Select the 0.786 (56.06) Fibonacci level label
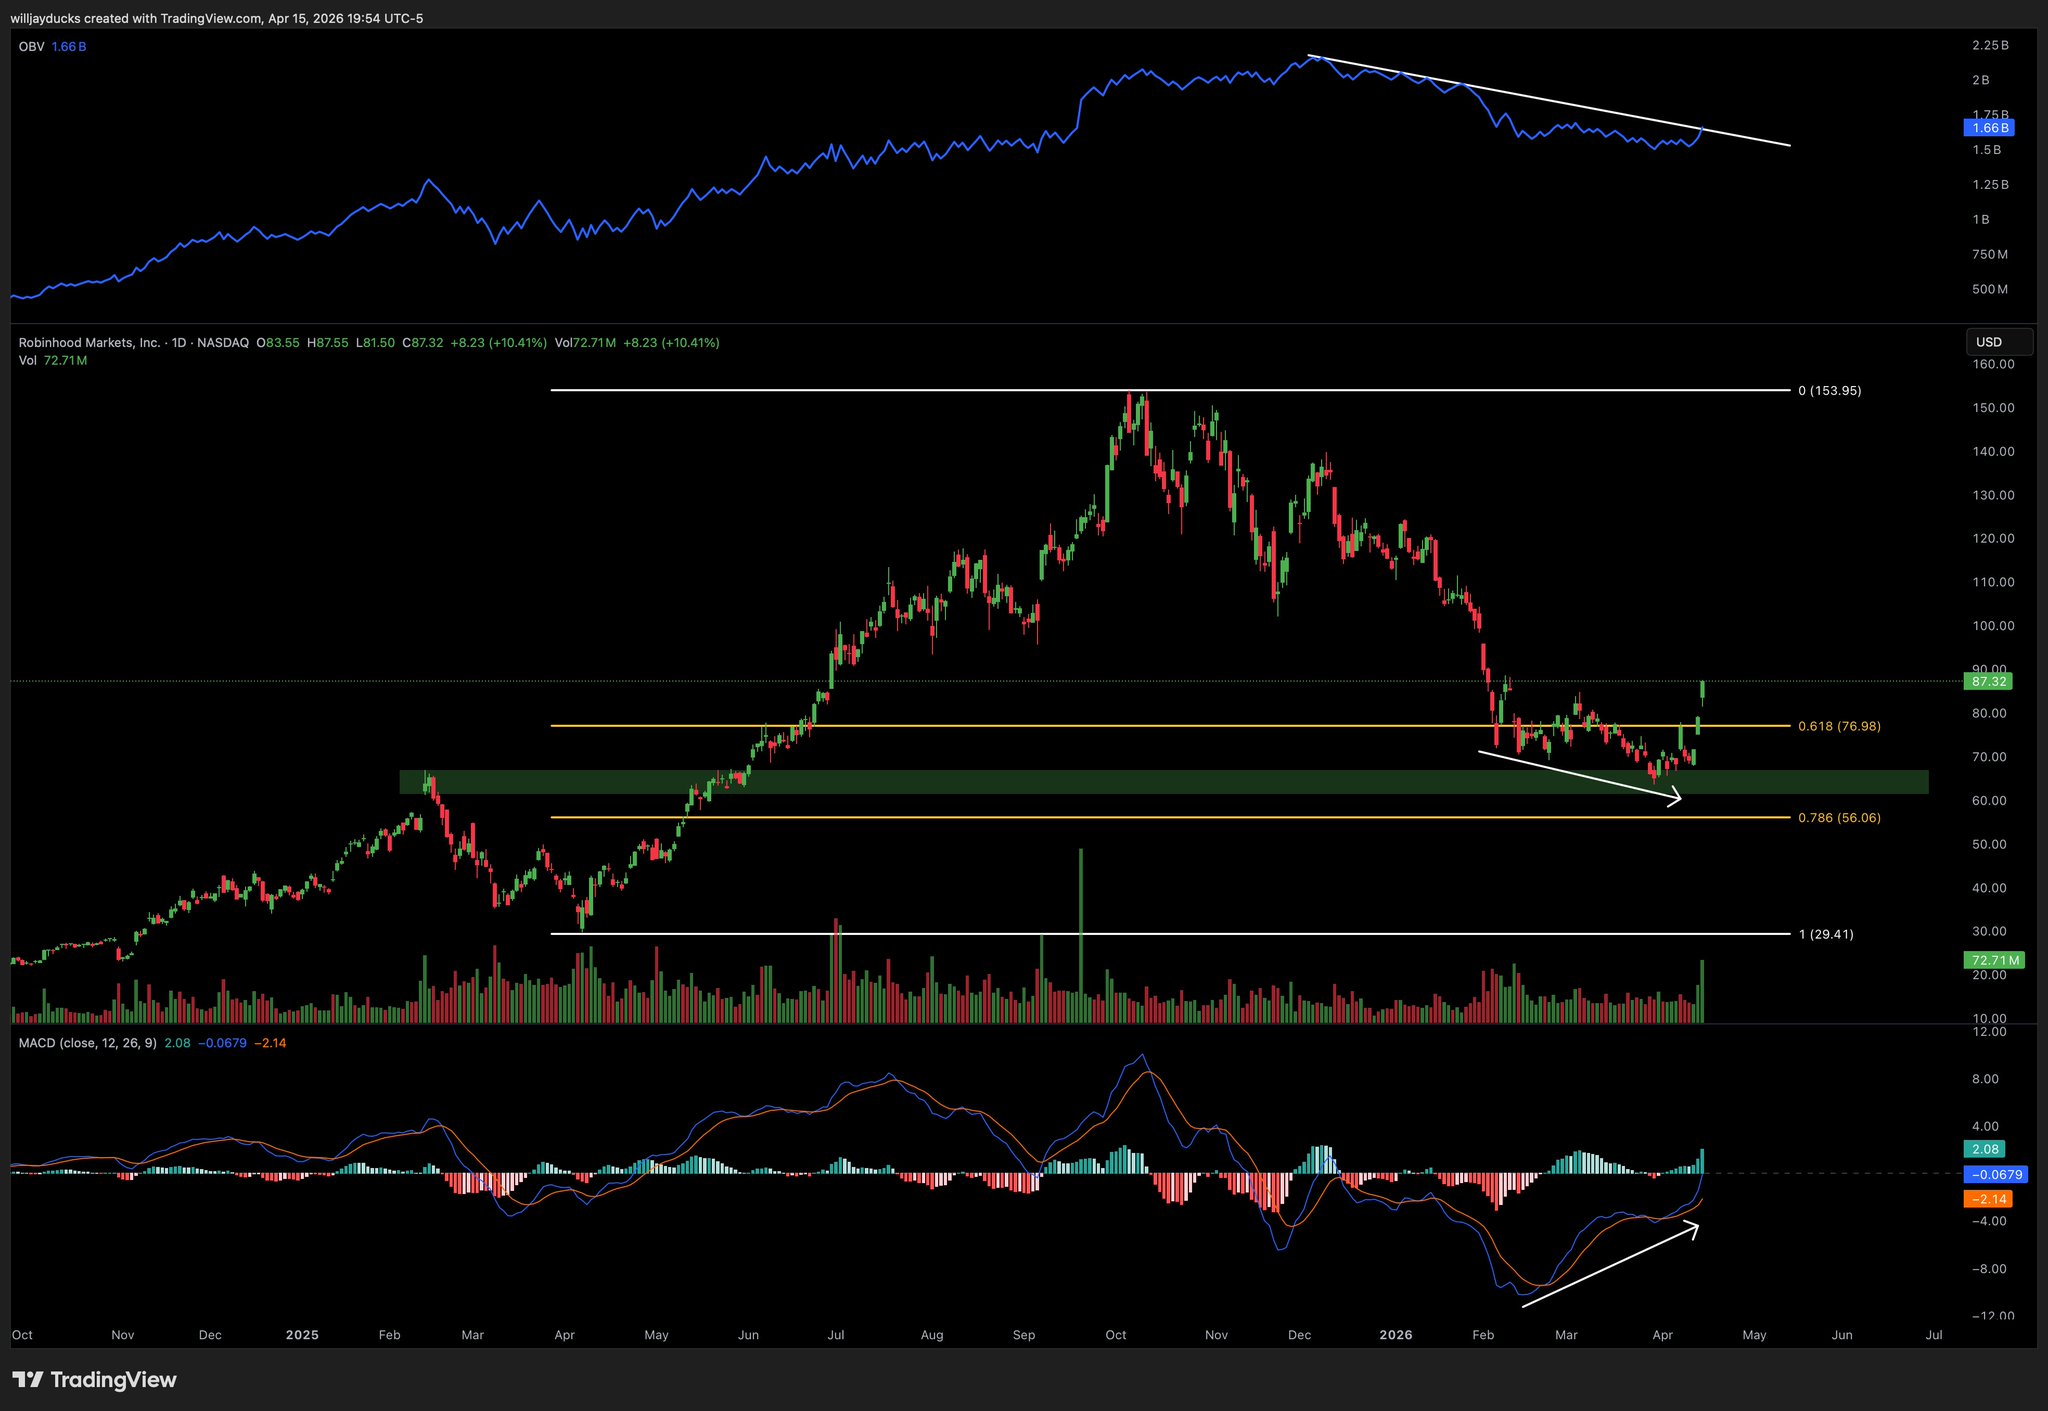Image resolution: width=2048 pixels, height=1411 pixels. [x=1838, y=818]
